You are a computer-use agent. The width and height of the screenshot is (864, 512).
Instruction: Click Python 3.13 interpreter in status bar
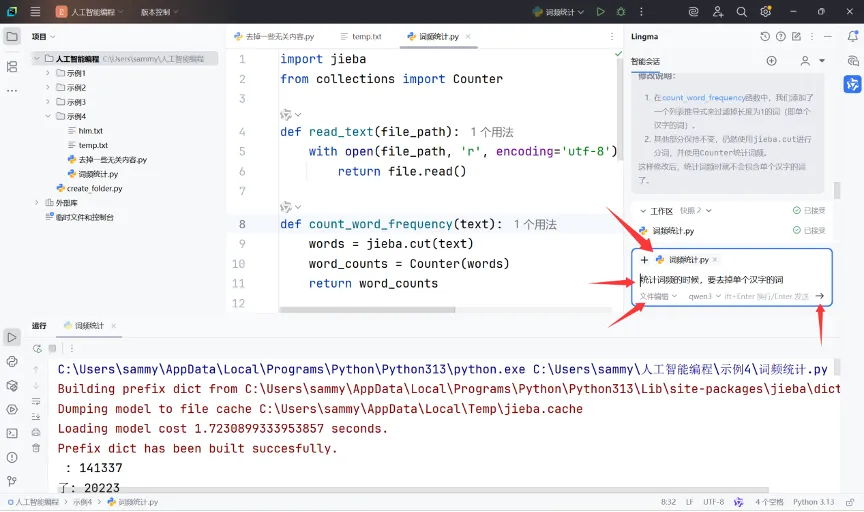click(x=813, y=502)
